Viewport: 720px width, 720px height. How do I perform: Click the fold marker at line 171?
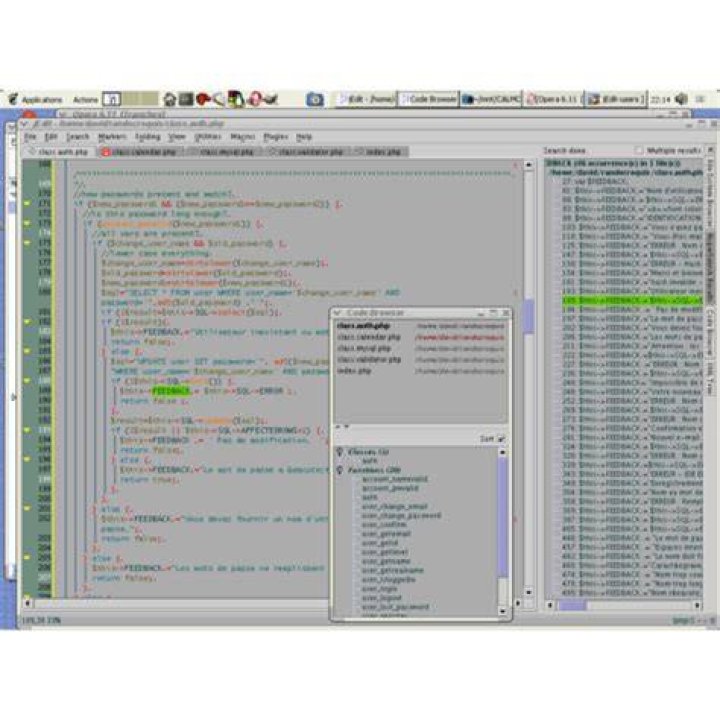tap(27, 203)
